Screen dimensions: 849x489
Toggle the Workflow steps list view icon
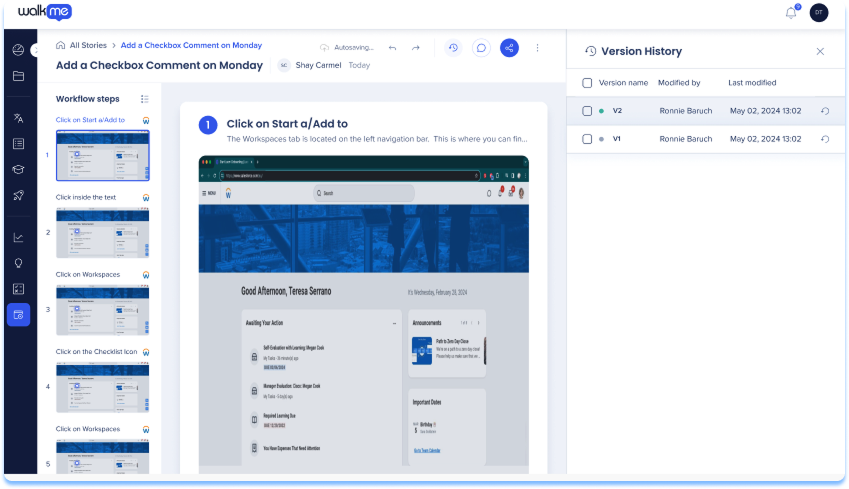145,99
